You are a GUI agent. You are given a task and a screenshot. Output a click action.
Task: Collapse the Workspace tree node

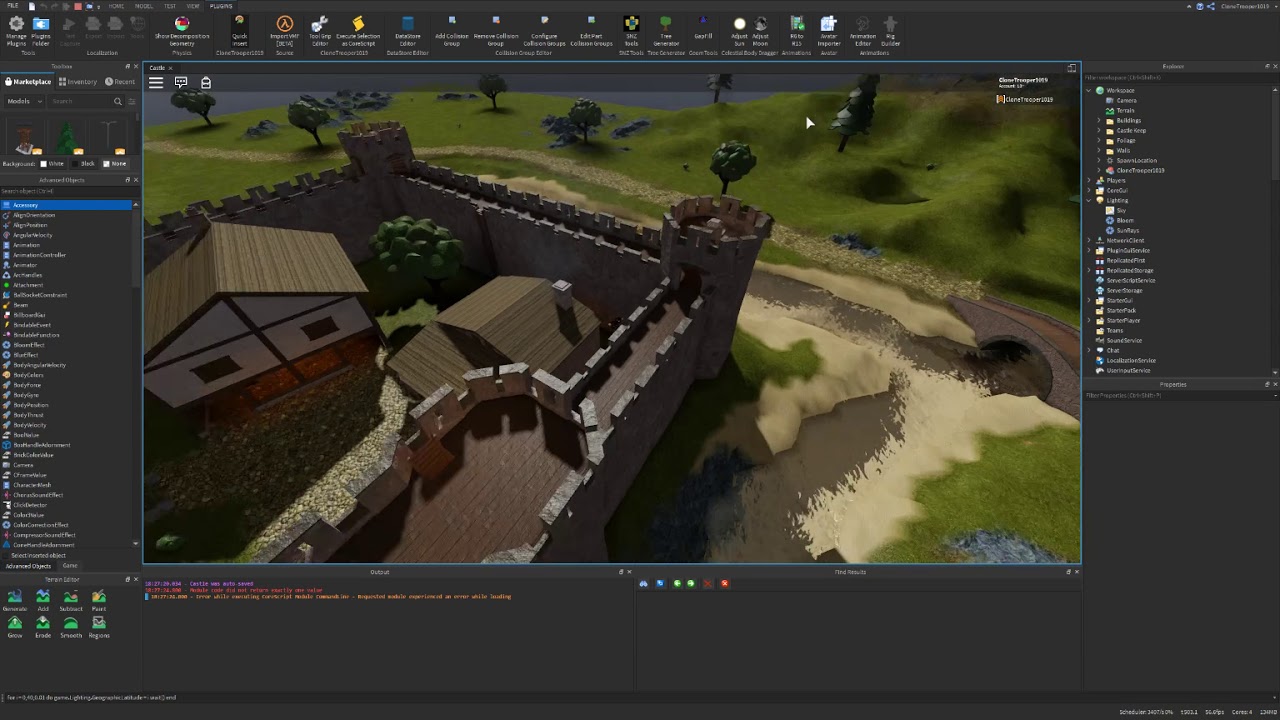click(x=1089, y=90)
